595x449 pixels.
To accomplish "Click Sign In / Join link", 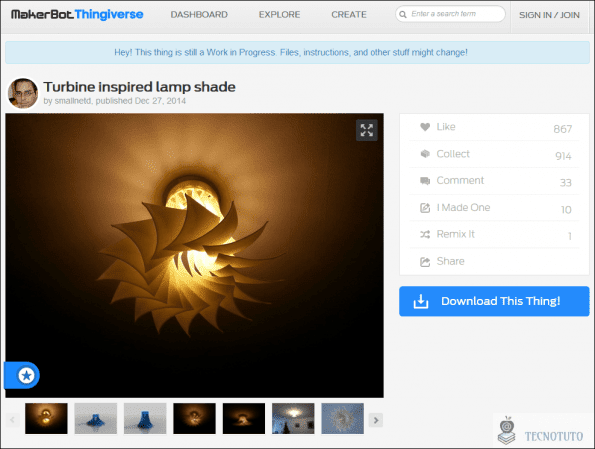I will click(x=549, y=15).
